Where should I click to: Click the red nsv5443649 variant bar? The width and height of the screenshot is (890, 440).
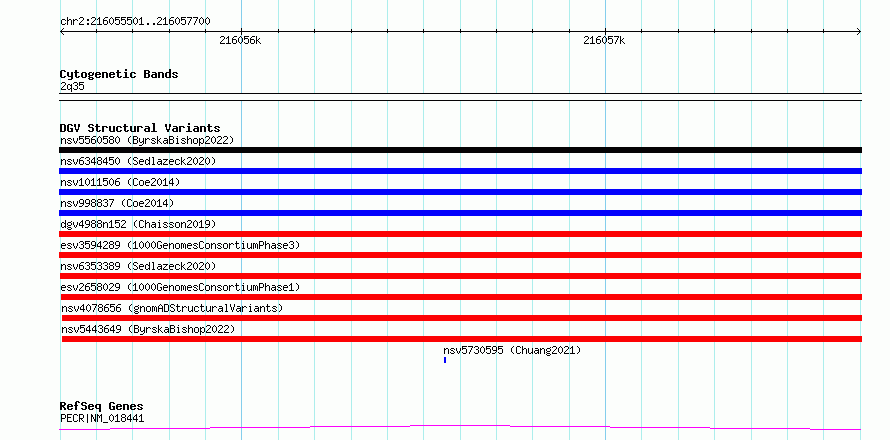point(462,339)
